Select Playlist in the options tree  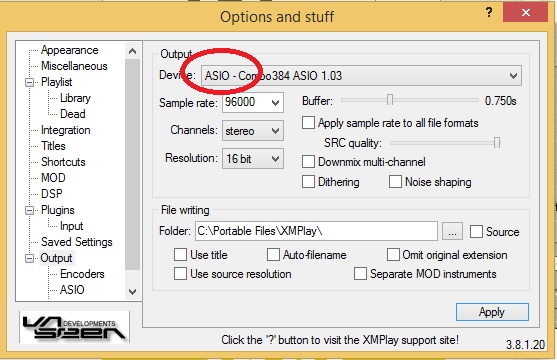56,82
